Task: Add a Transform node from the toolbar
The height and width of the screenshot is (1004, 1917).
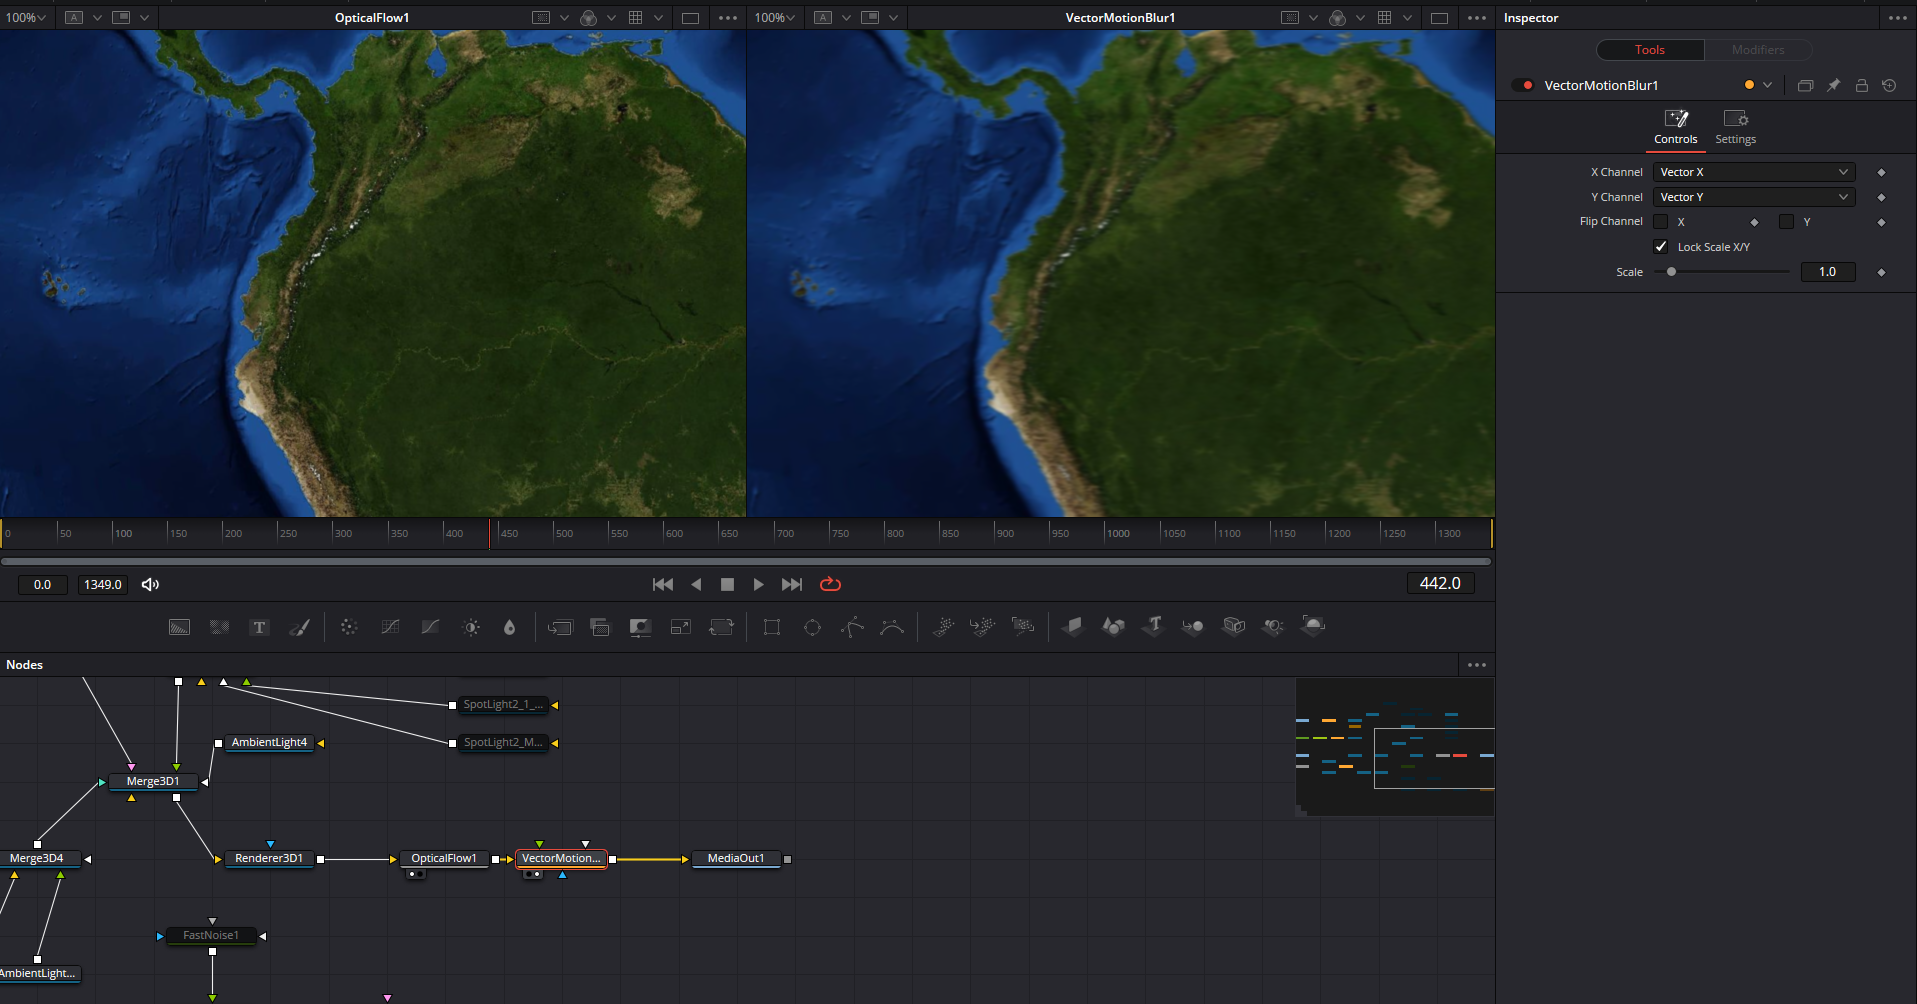Action: tap(721, 627)
